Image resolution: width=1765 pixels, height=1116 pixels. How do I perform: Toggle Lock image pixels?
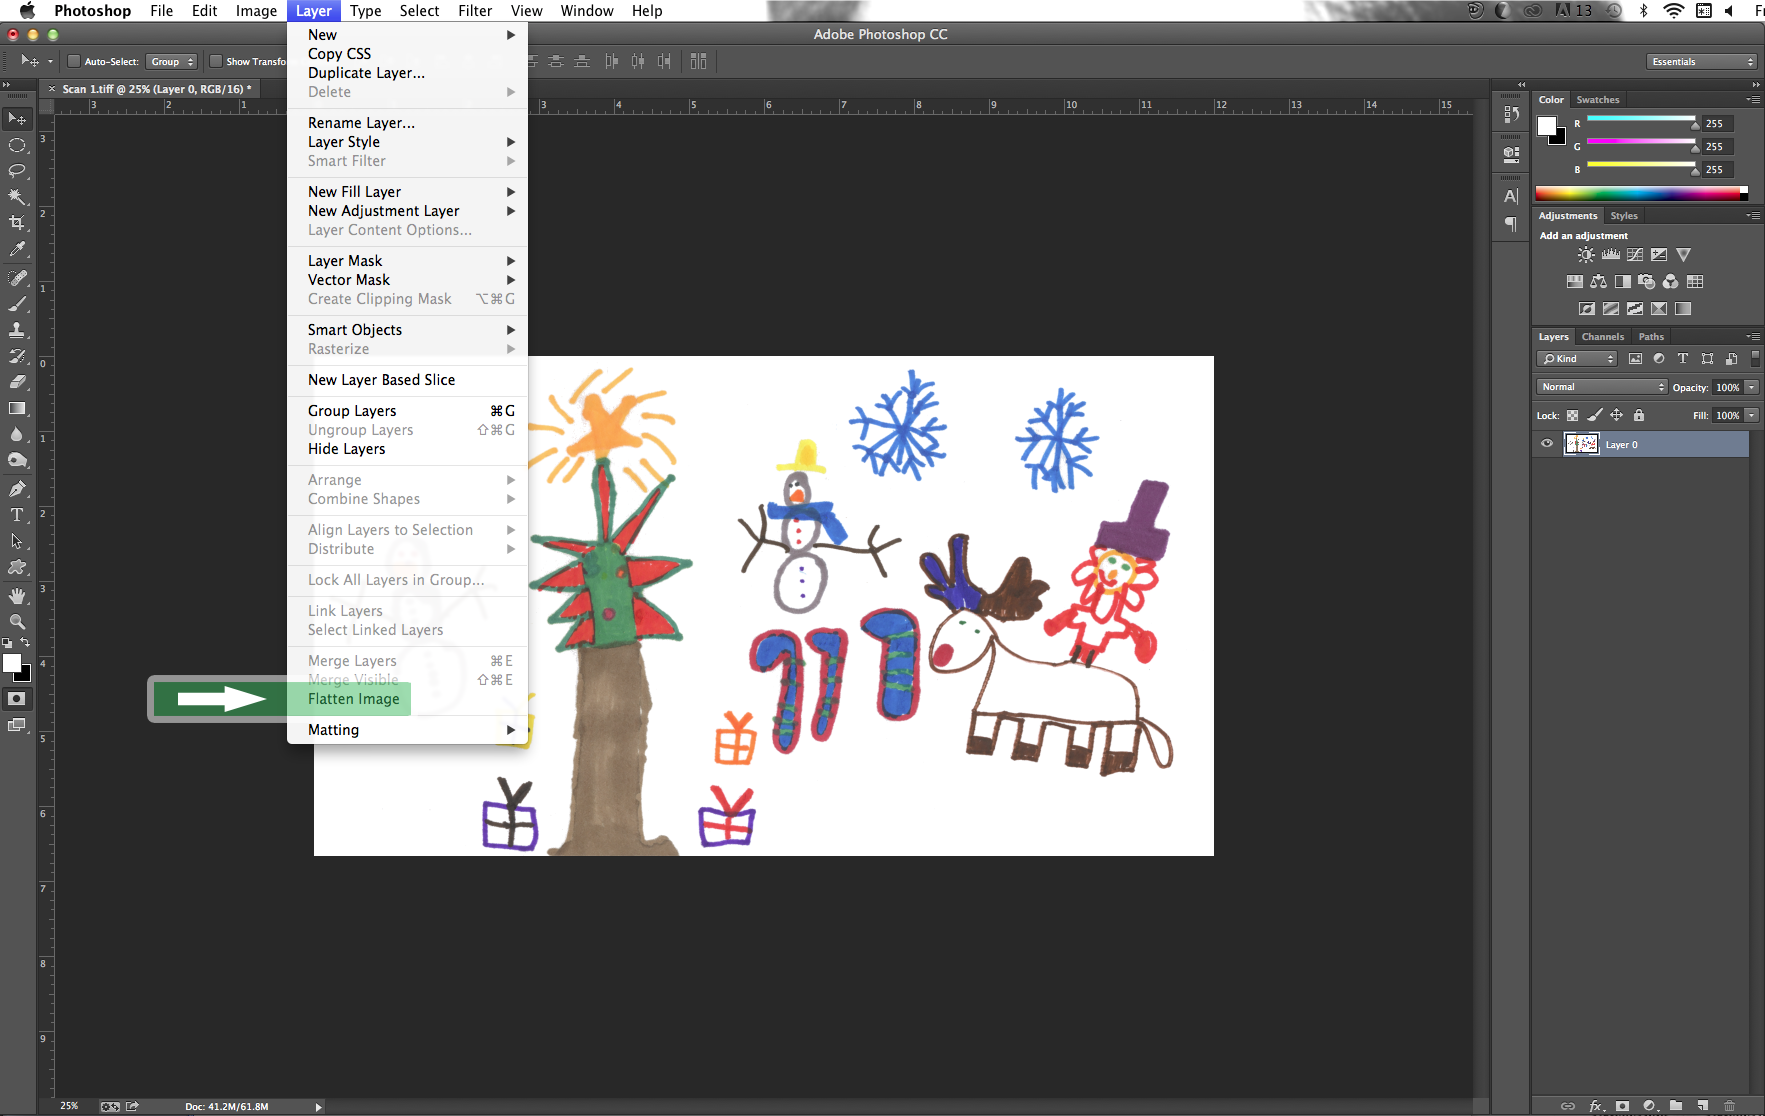coord(1595,415)
